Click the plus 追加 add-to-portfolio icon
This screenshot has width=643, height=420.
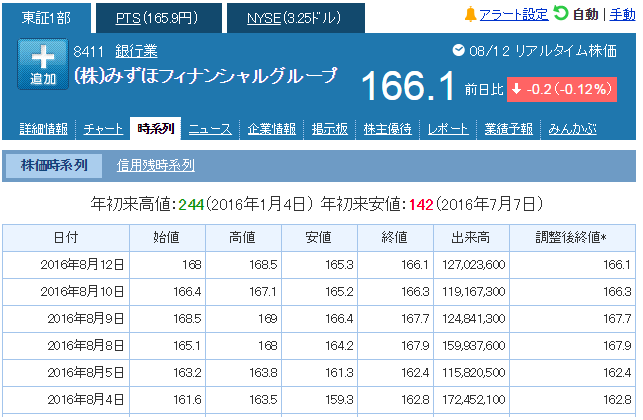pos(43,64)
